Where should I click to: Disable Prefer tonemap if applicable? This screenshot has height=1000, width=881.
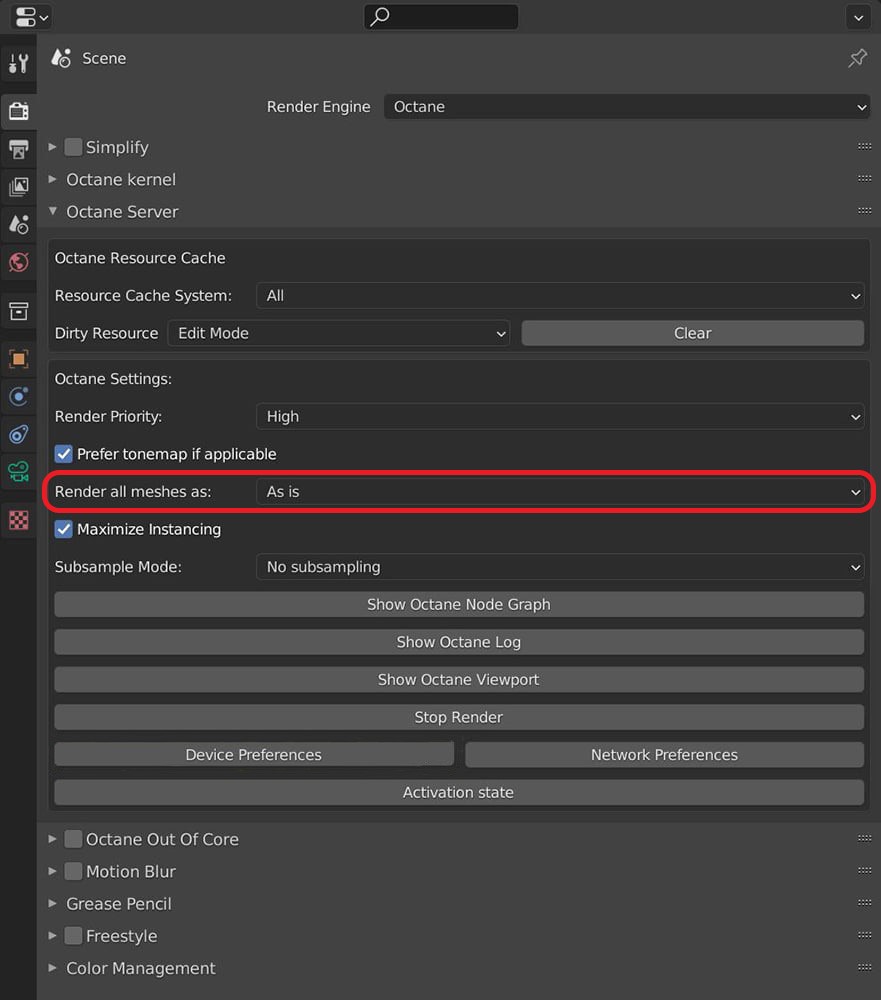click(x=63, y=453)
